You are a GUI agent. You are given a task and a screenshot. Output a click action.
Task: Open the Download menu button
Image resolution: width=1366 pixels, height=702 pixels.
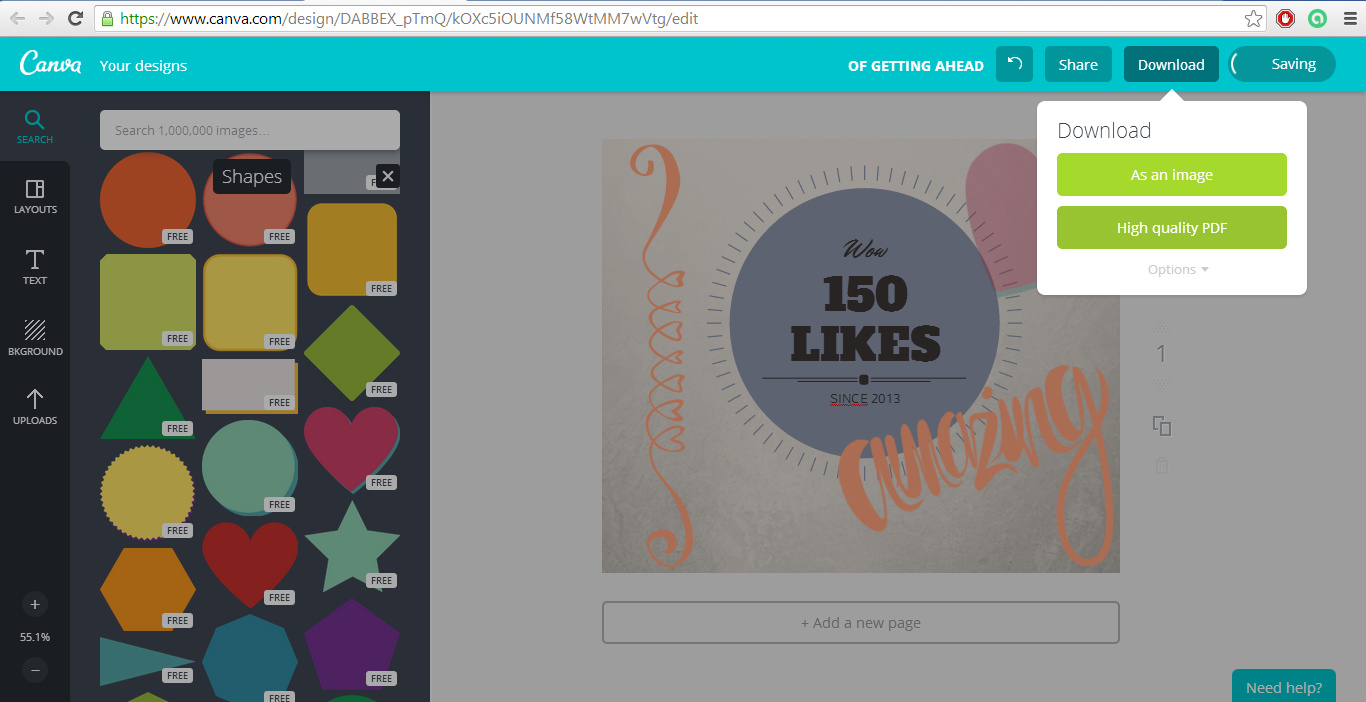(x=1170, y=64)
